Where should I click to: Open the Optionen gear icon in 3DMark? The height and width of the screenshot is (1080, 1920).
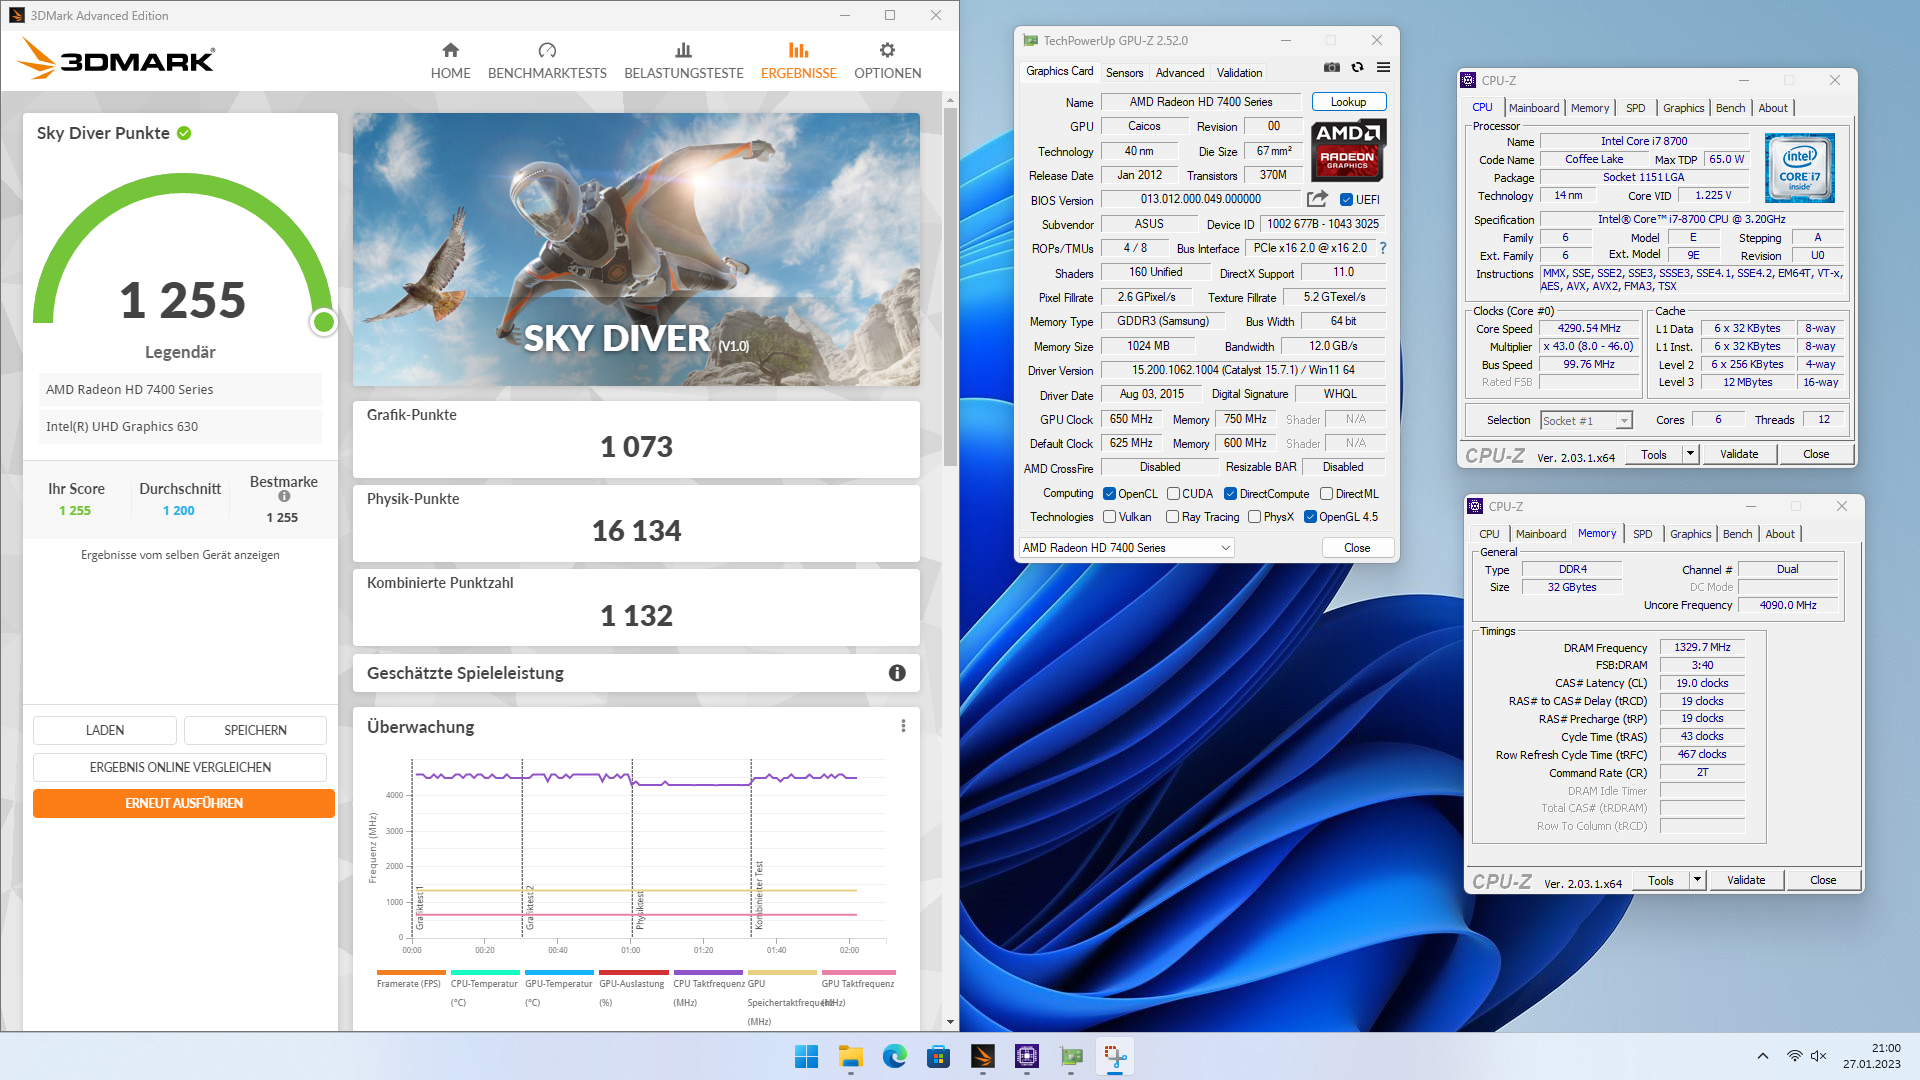tap(887, 50)
